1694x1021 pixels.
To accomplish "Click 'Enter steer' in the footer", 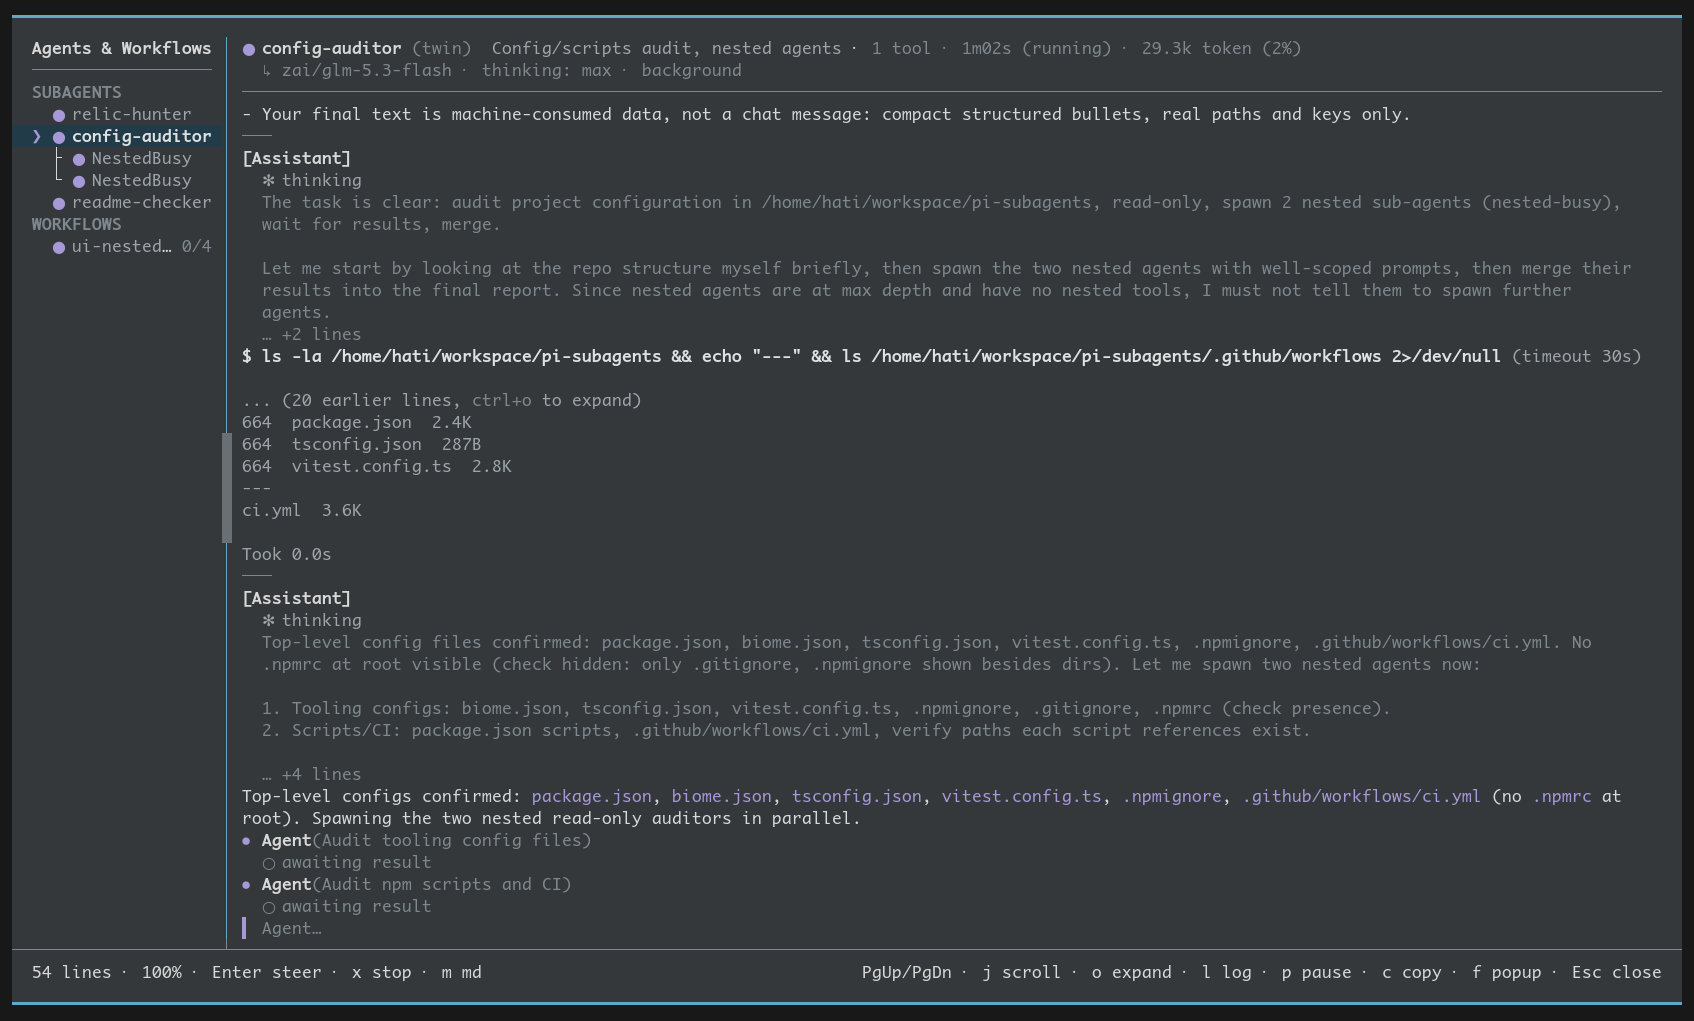I will (266, 972).
